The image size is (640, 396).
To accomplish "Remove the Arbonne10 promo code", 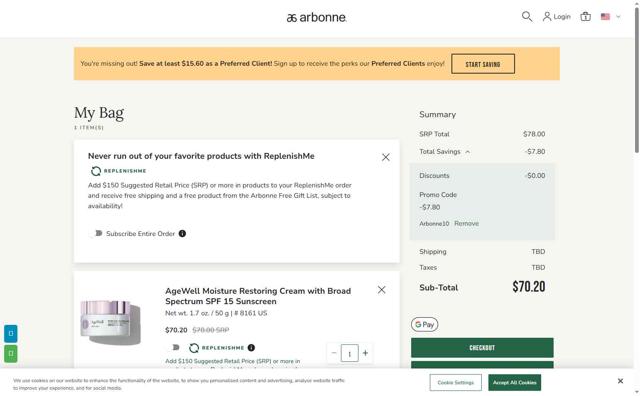I will point(467,224).
